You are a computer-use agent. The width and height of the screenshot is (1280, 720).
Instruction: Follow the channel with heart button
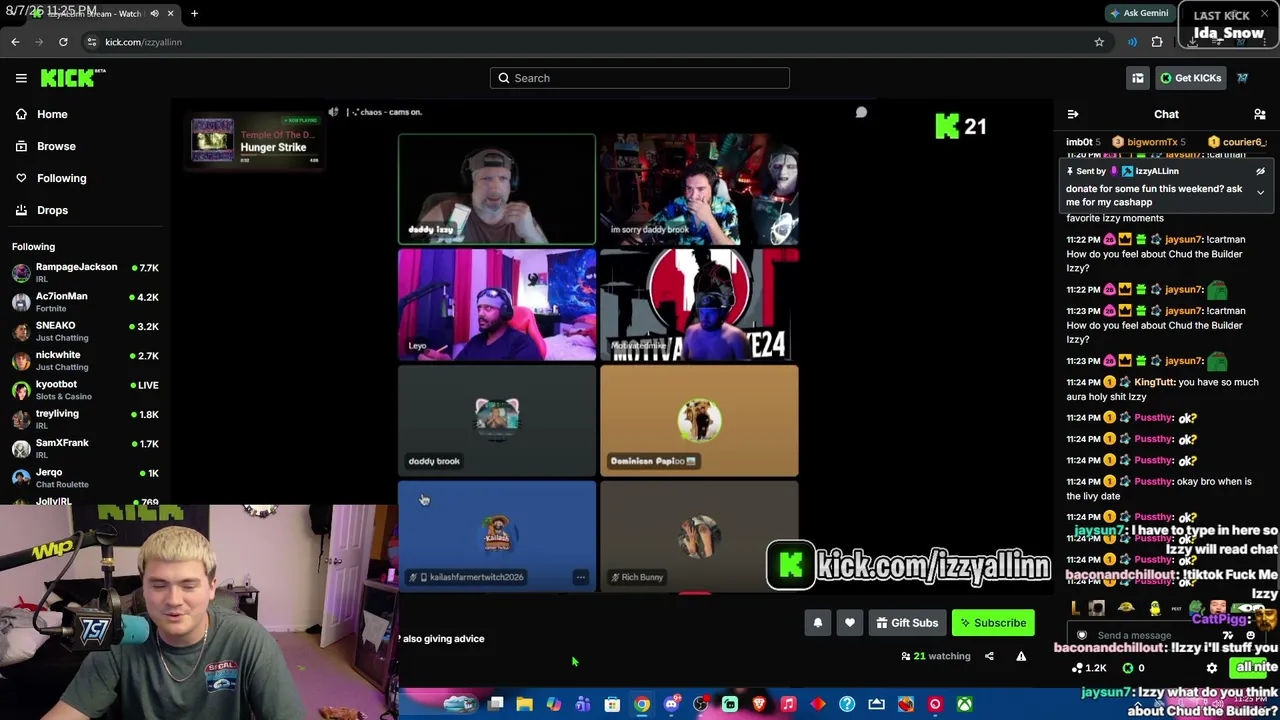click(849, 623)
